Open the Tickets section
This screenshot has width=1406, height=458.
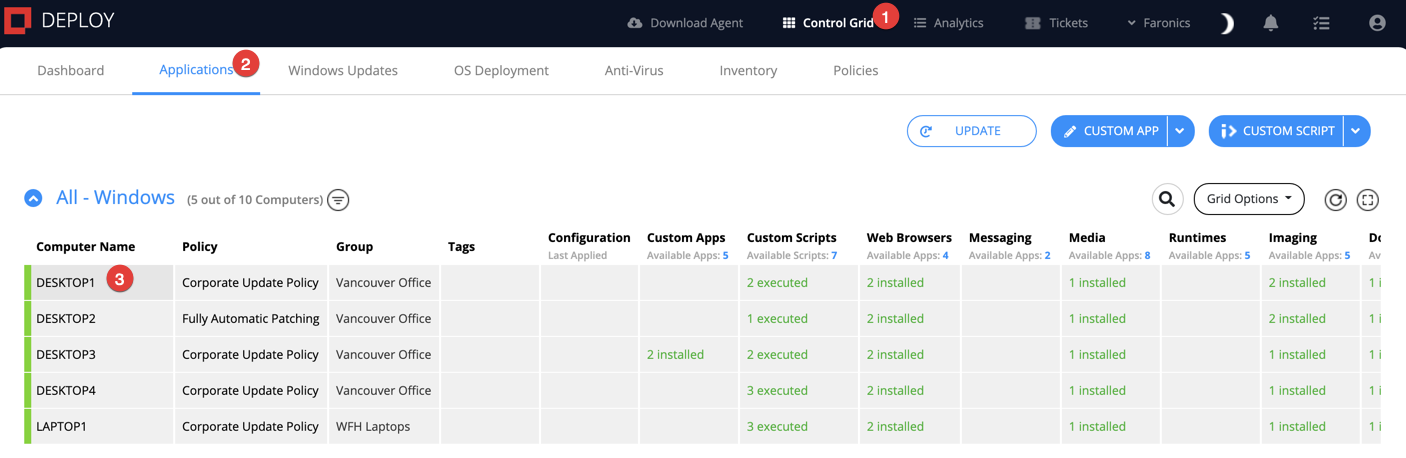[x=1056, y=23]
